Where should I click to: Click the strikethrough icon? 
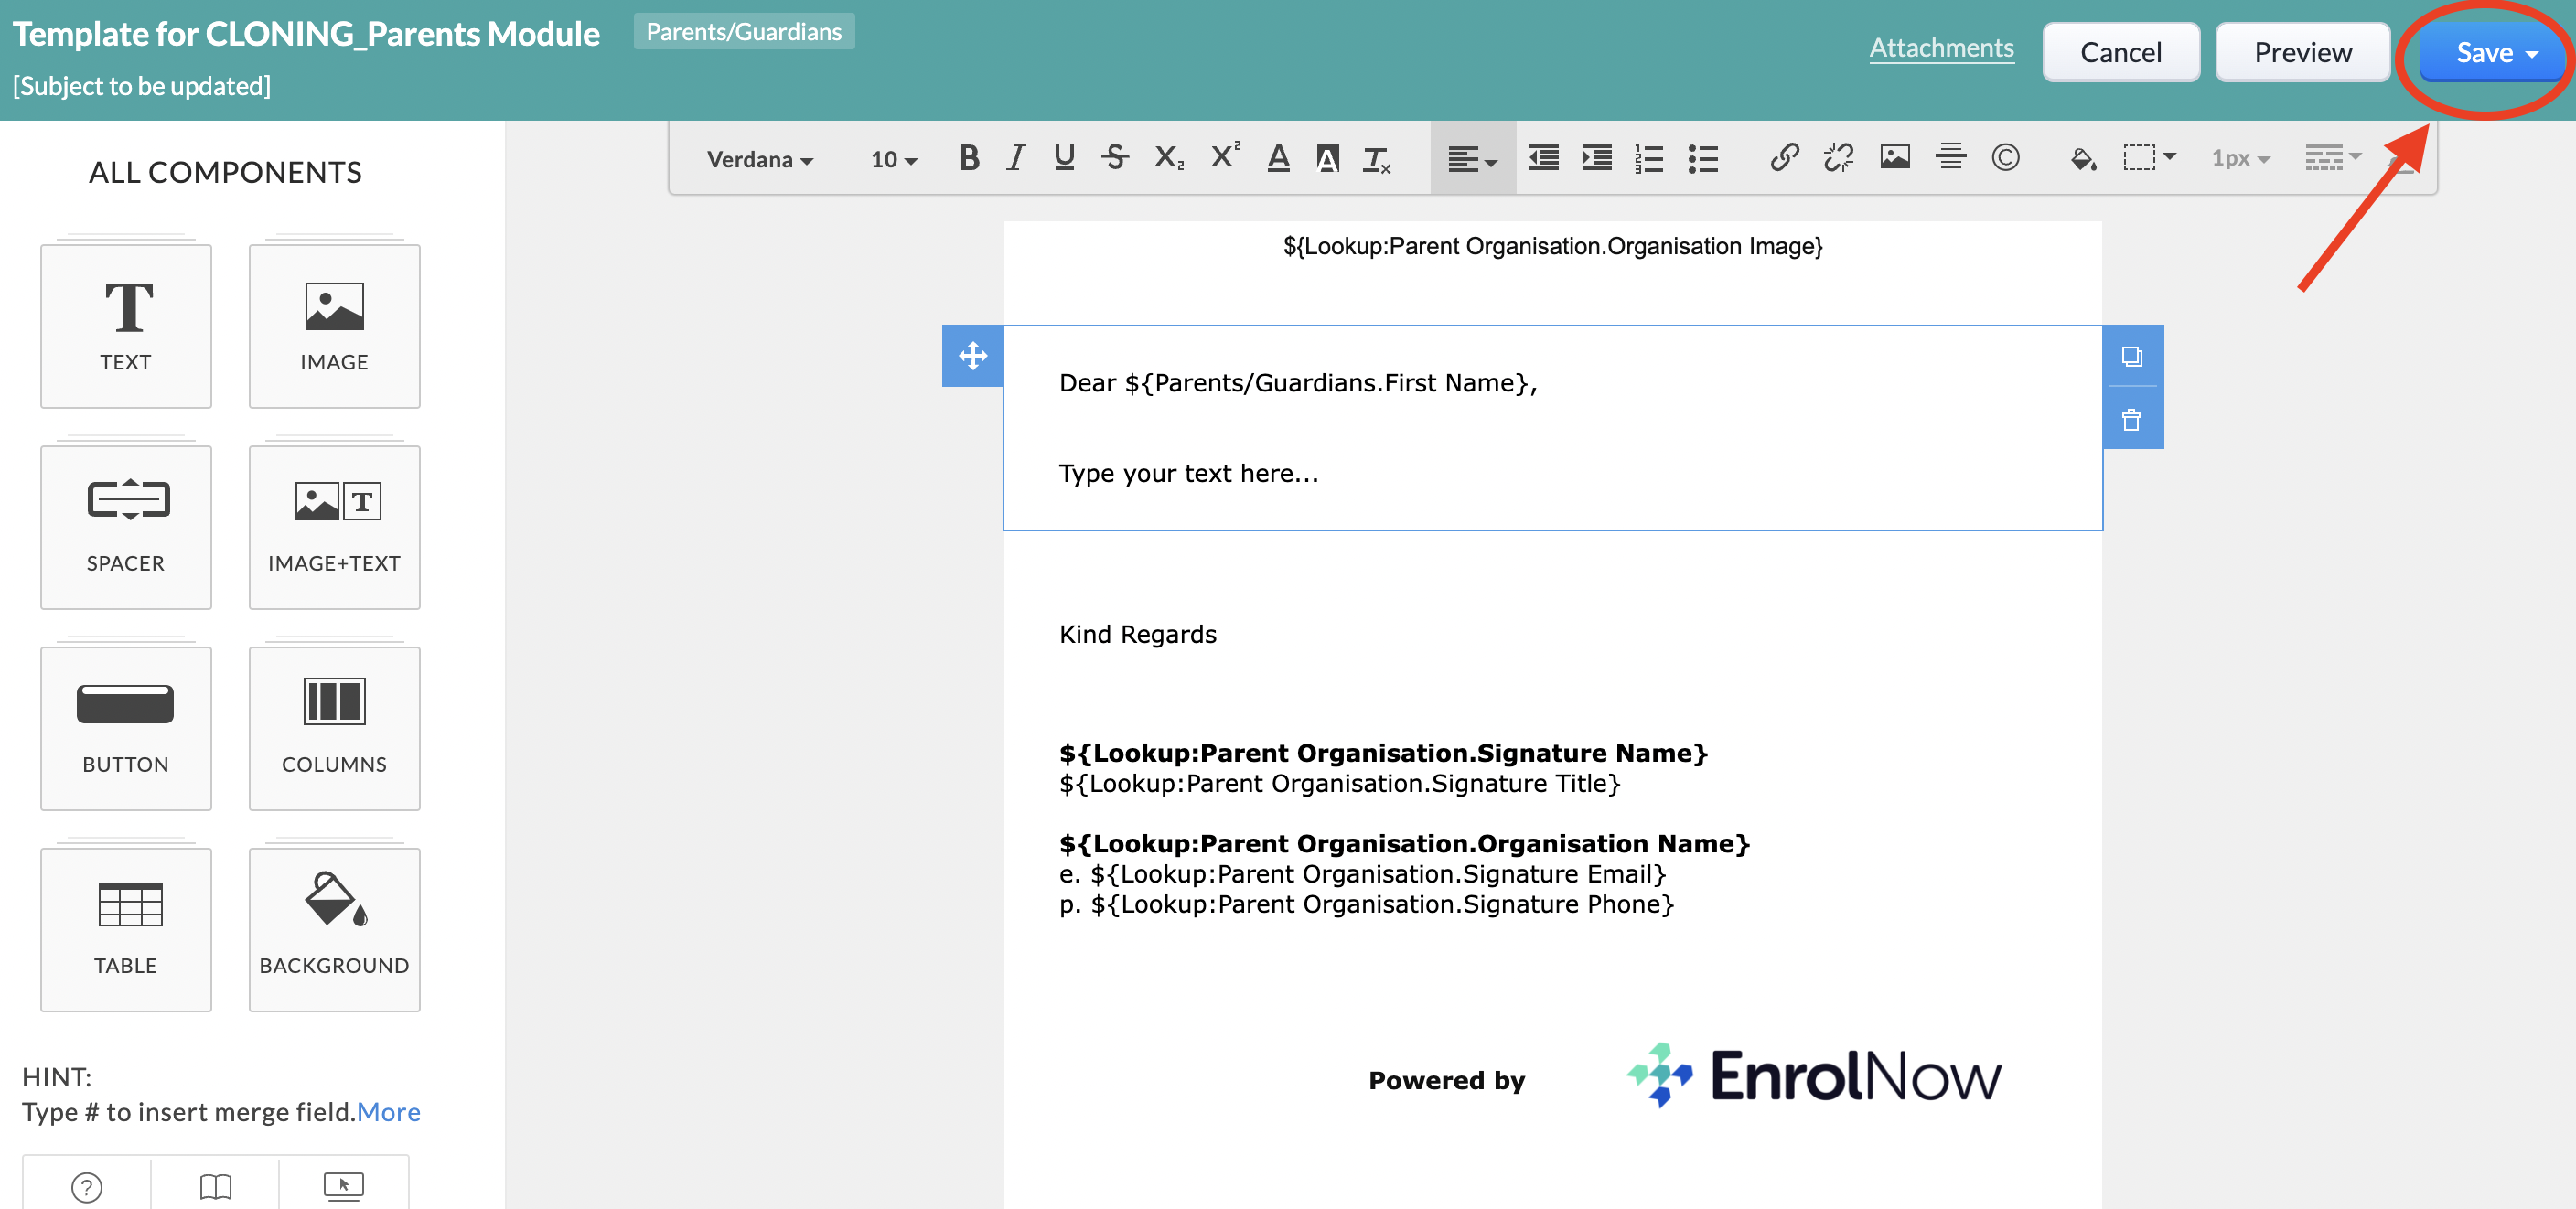(1115, 158)
